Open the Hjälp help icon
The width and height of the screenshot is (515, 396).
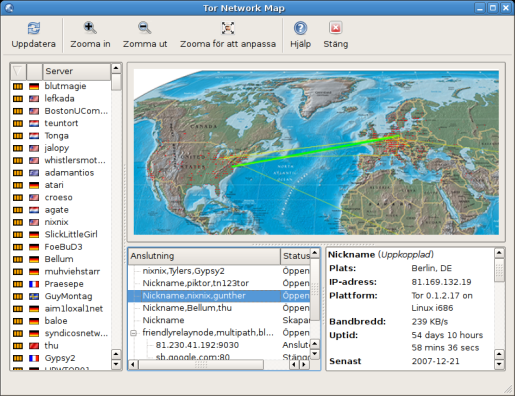tap(300, 28)
